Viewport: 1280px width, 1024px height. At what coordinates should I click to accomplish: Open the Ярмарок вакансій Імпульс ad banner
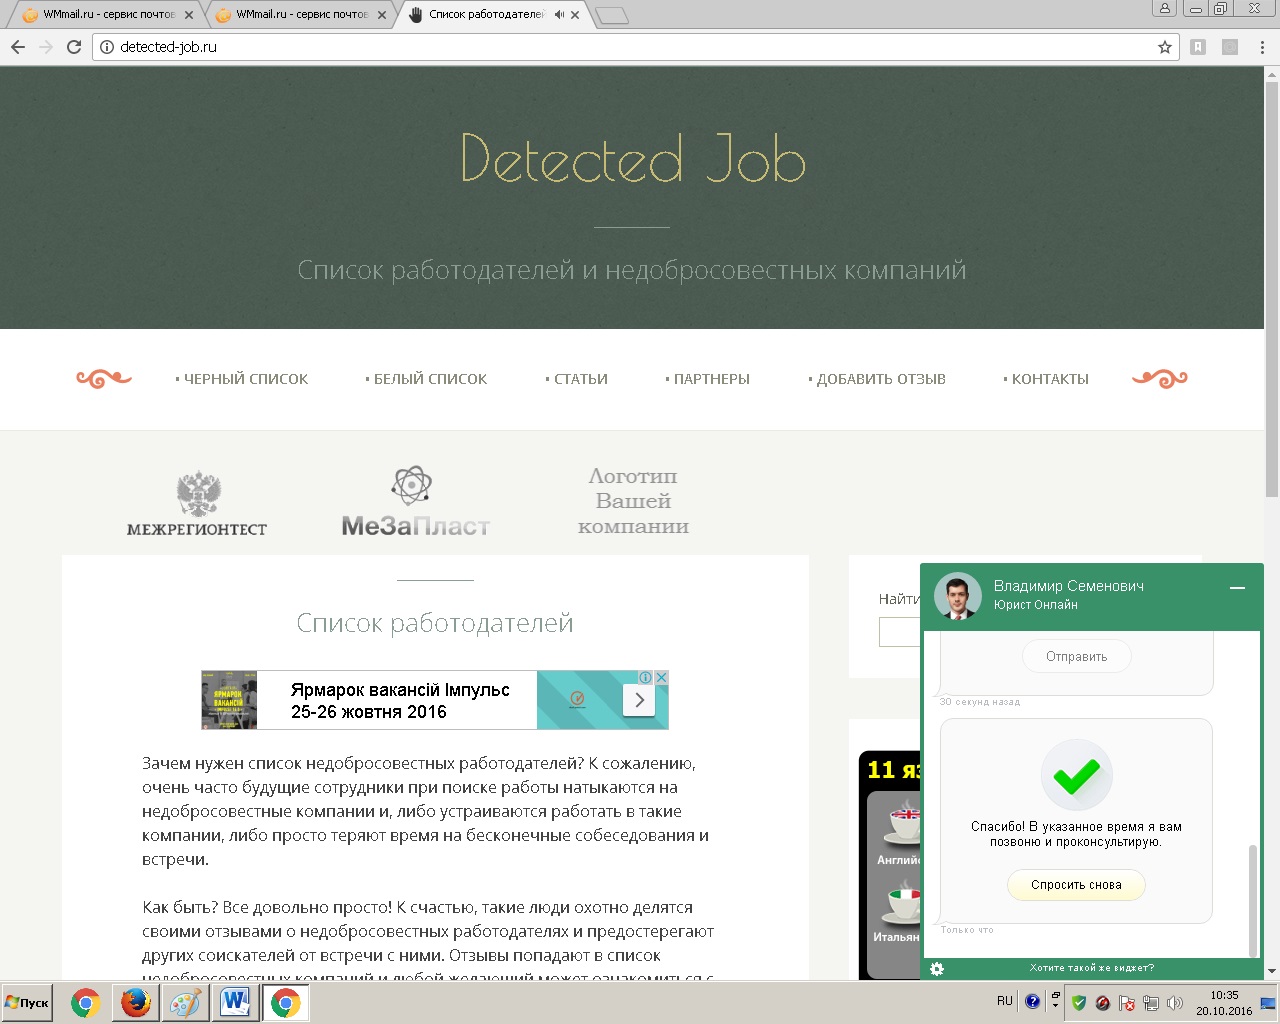click(x=435, y=700)
